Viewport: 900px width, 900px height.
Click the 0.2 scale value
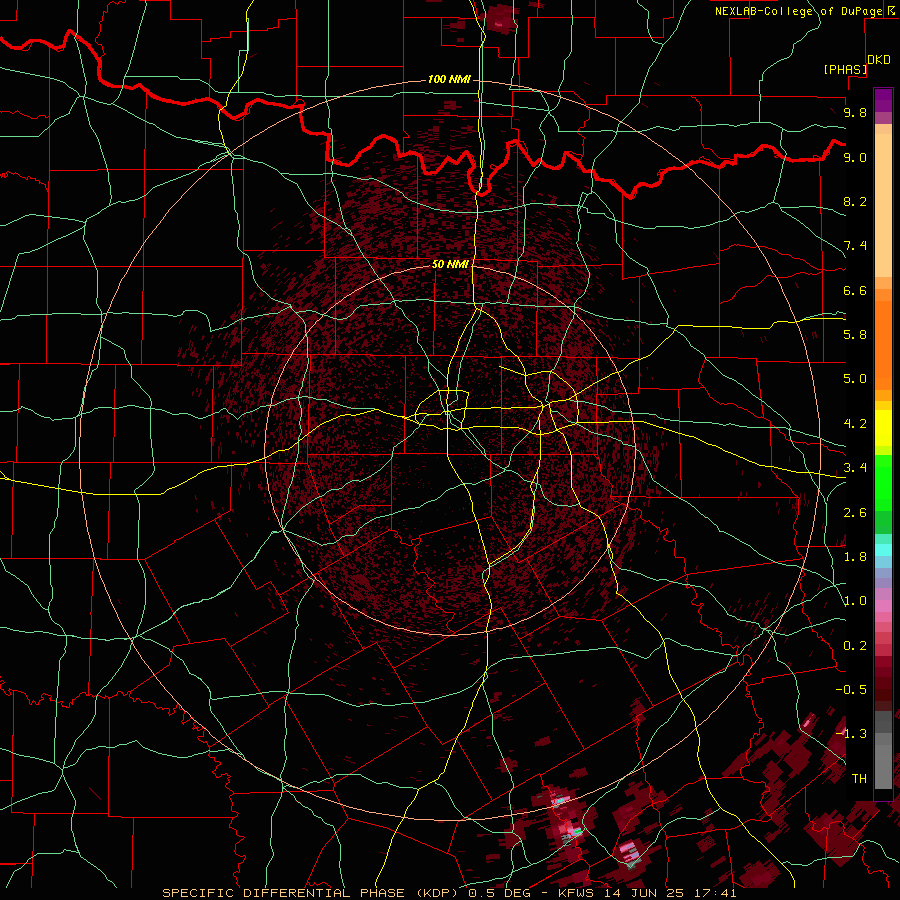coord(855,646)
